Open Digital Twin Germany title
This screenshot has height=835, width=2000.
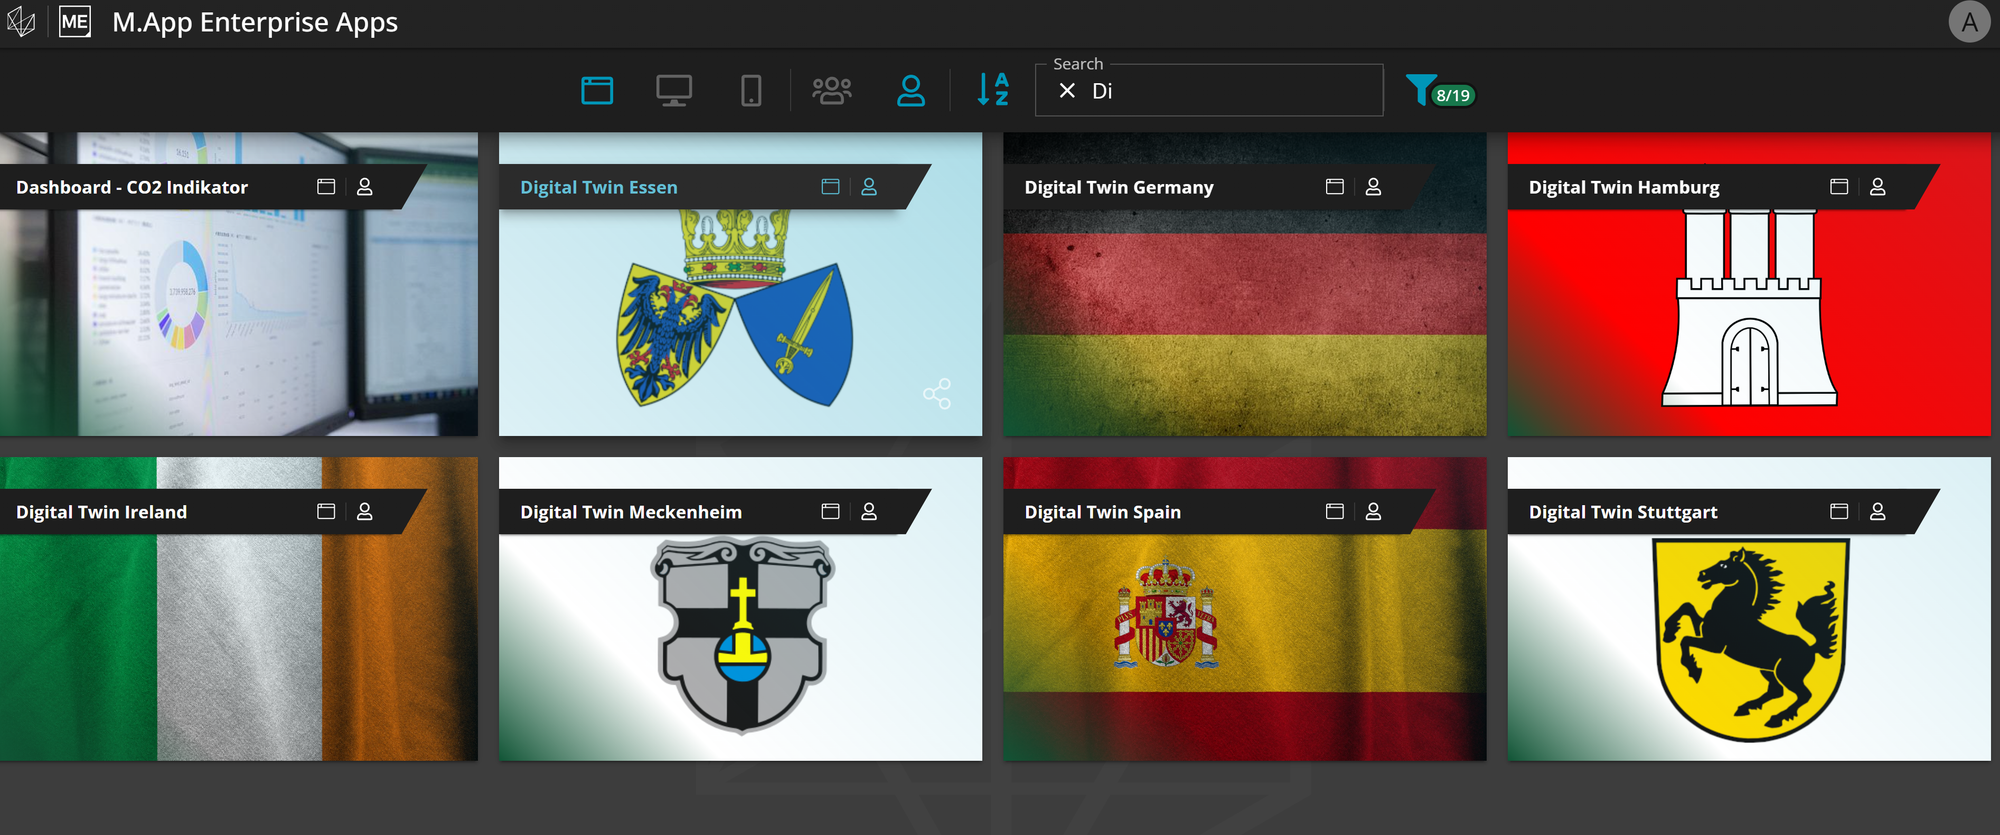(1119, 187)
